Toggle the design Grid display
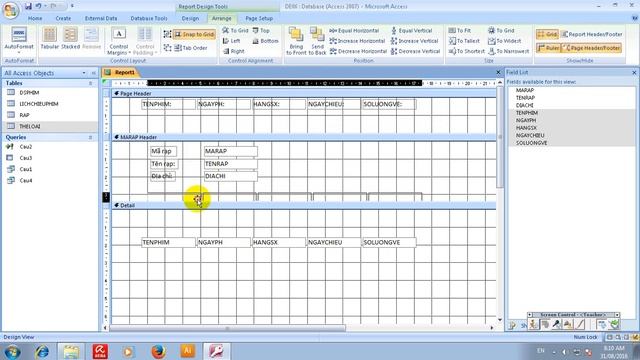Screen dimensions: 640x360 click(x=547, y=34)
